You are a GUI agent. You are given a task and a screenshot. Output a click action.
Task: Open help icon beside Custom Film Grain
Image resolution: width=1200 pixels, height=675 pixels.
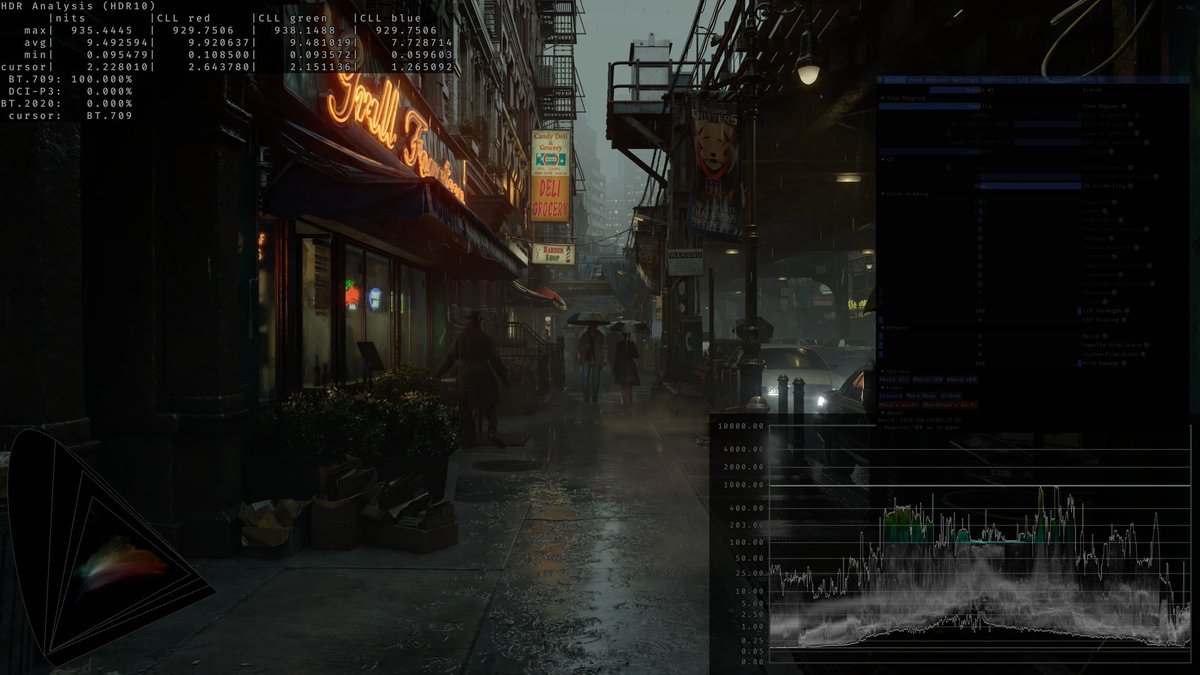(x=1143, y=354)
